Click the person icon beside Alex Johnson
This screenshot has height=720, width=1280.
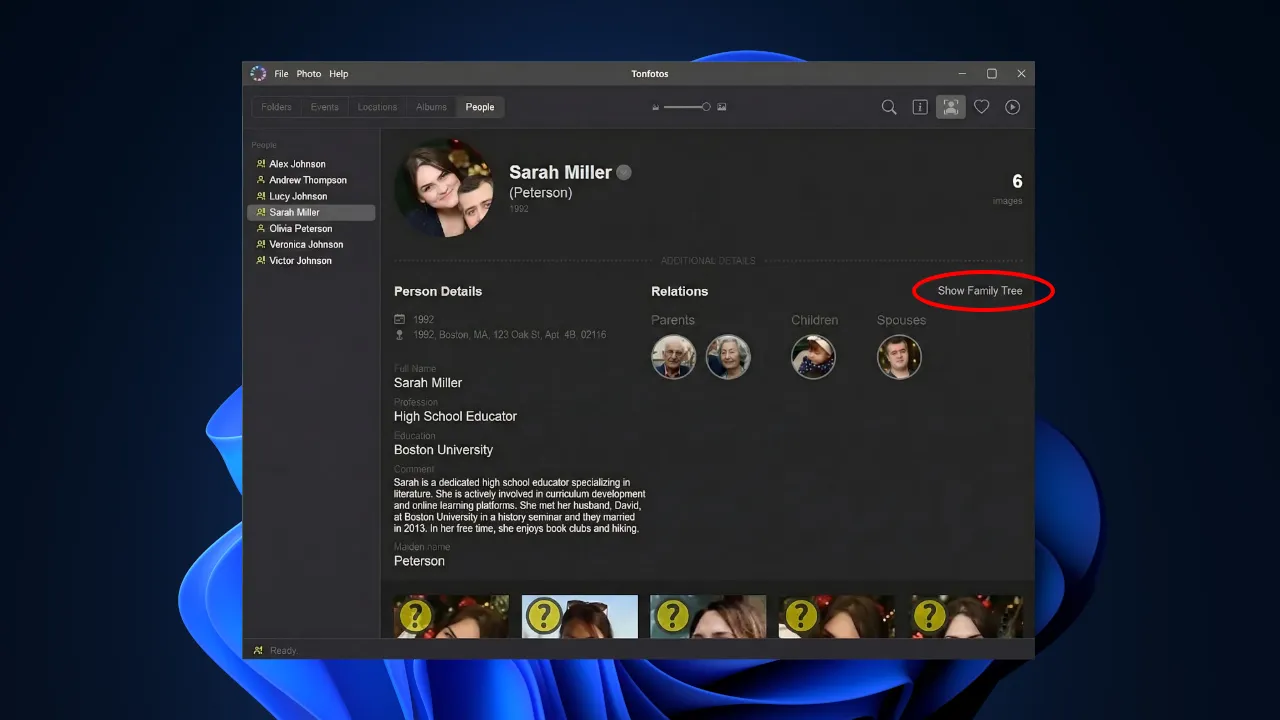(261, 164)
